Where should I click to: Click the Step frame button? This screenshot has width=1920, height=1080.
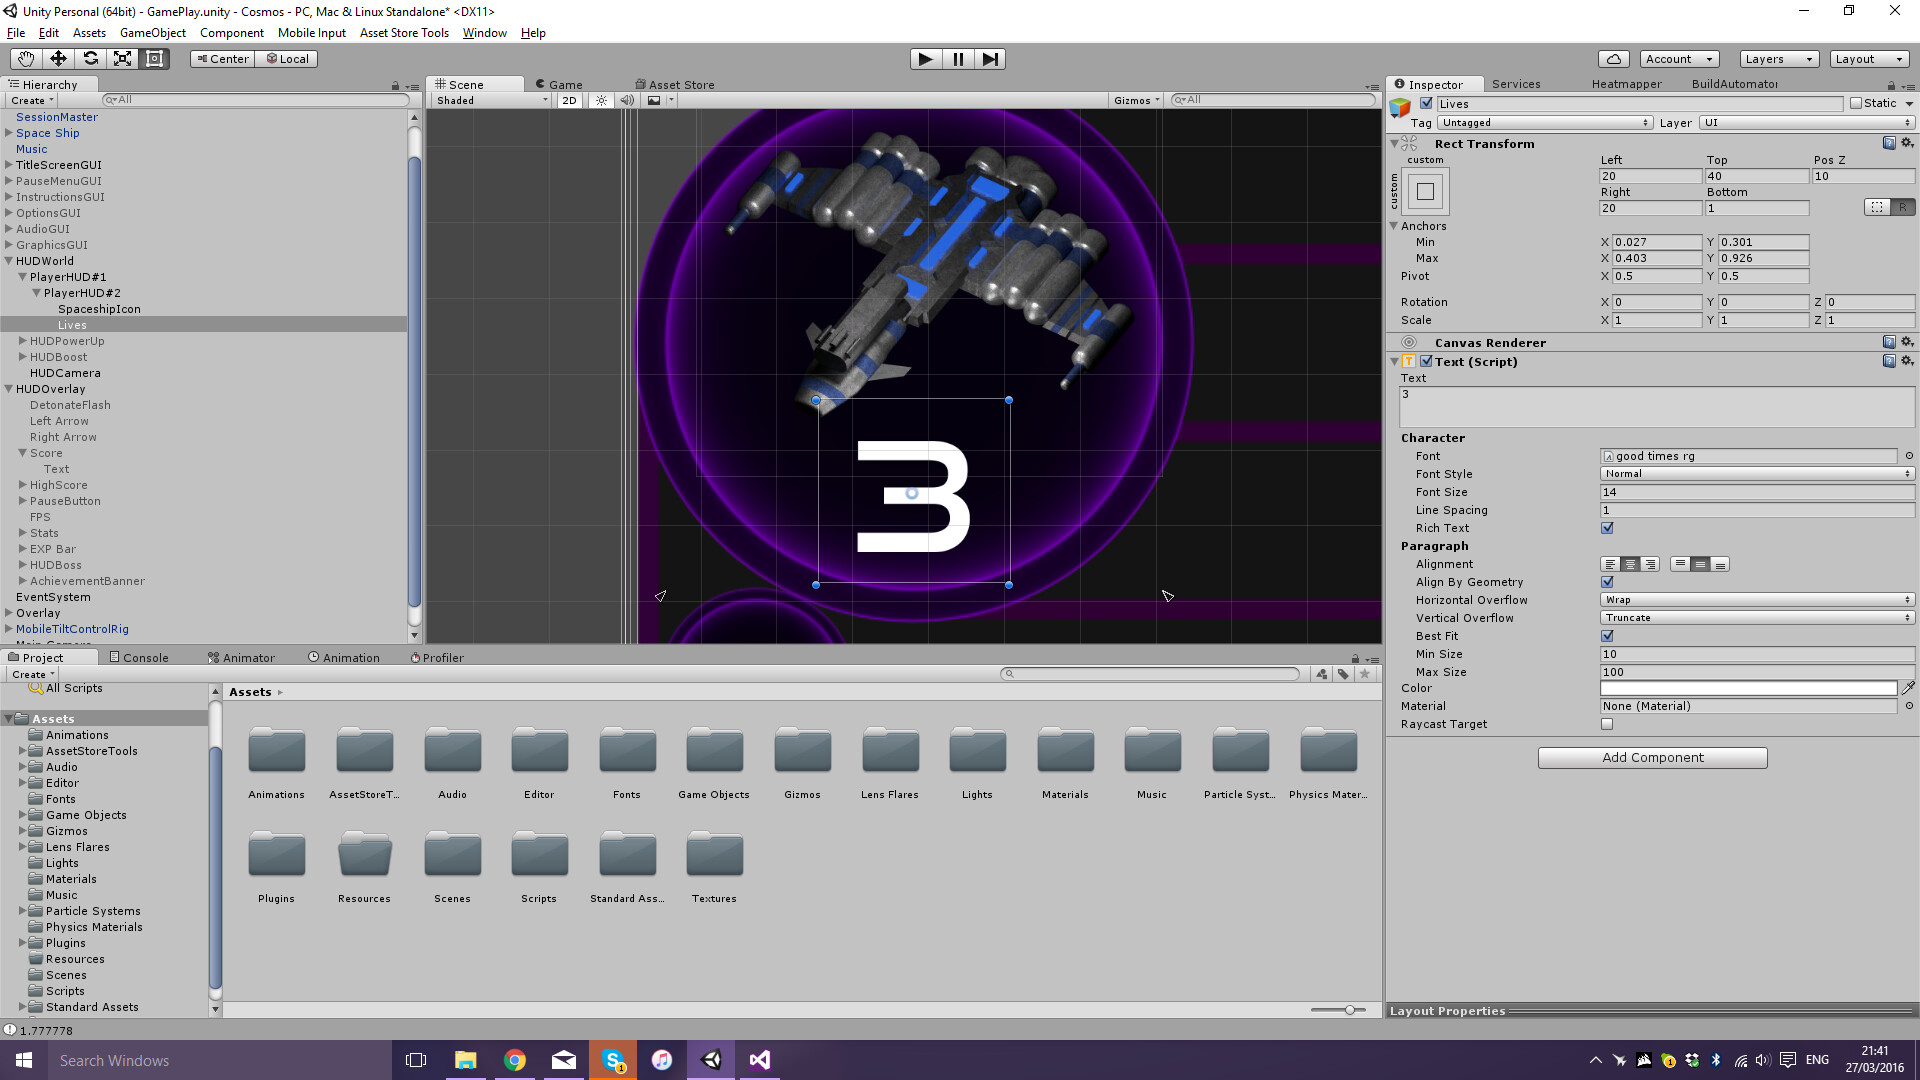click(x=989, y=59)
